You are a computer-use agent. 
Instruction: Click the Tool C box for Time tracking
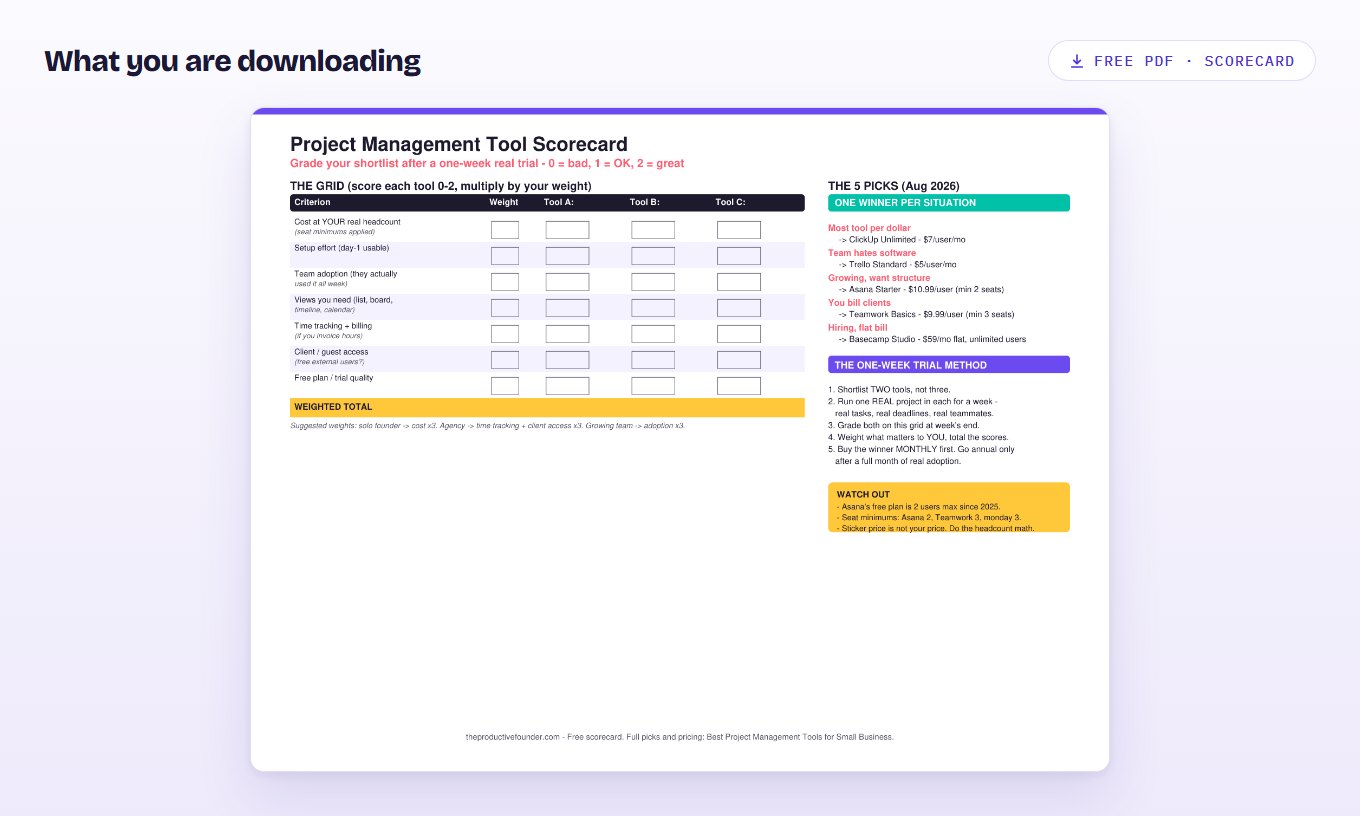point(739,334)
